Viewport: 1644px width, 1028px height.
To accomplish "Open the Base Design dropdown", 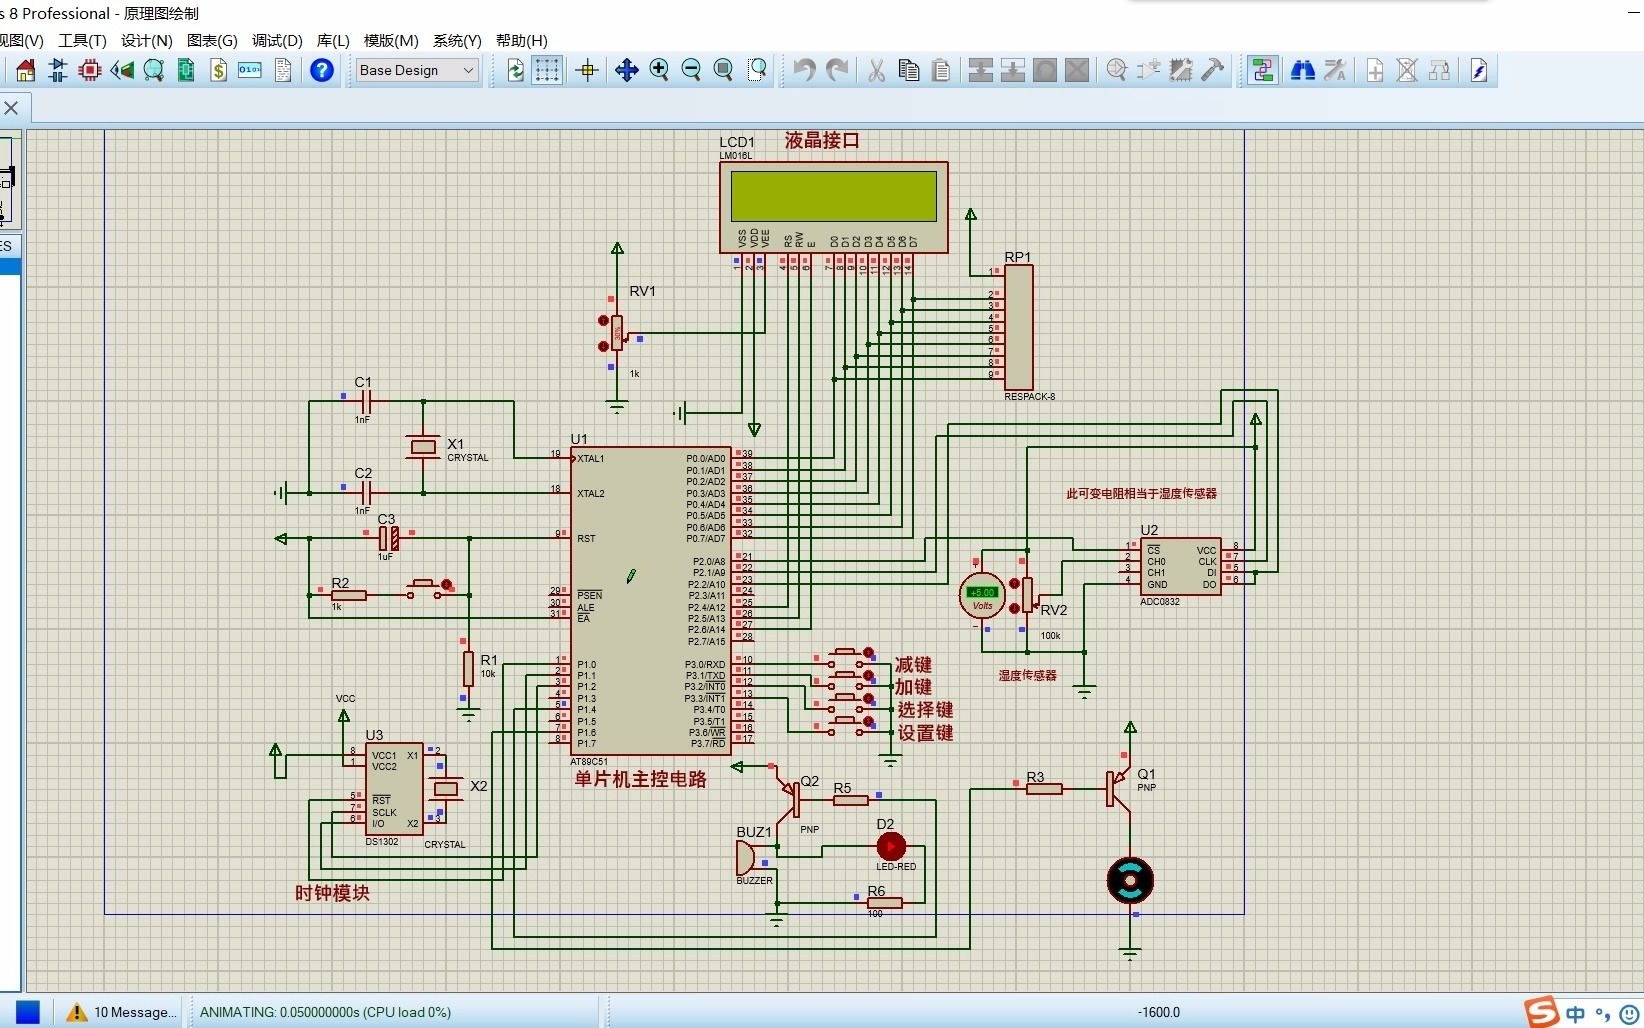I will [417, 70].
